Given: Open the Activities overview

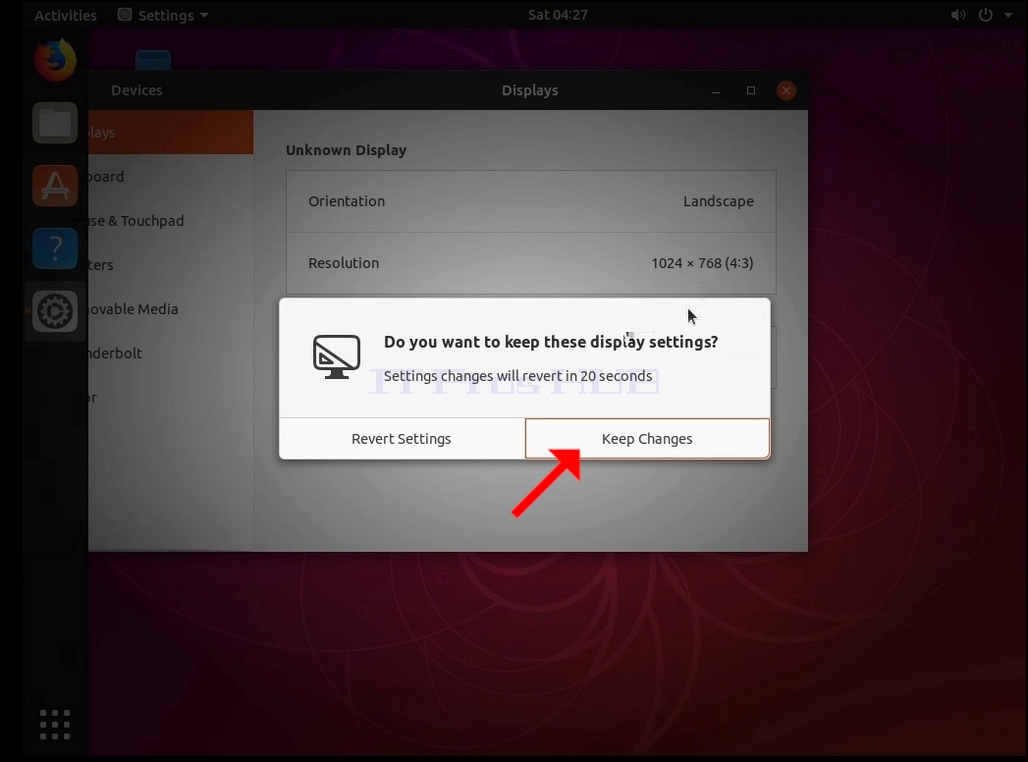Looking at the screenshot, I should 65,15.
